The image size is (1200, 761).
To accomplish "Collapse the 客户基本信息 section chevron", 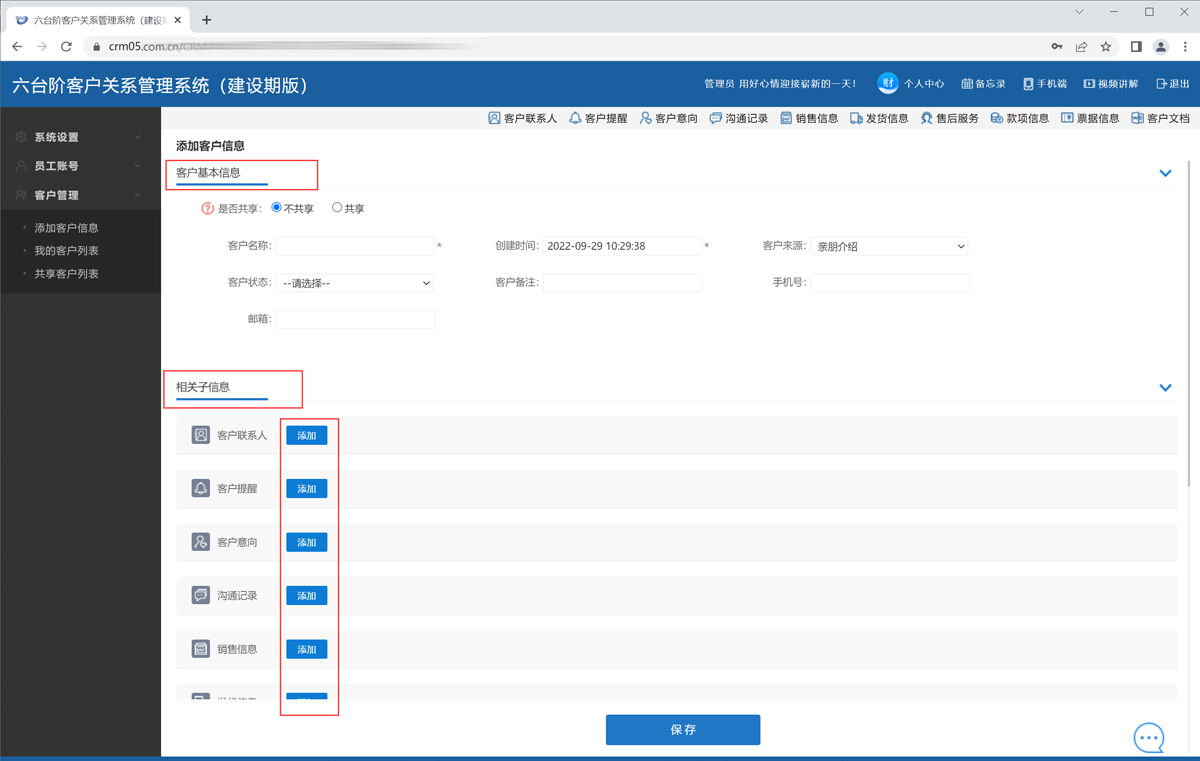I will pos(1165,173).
